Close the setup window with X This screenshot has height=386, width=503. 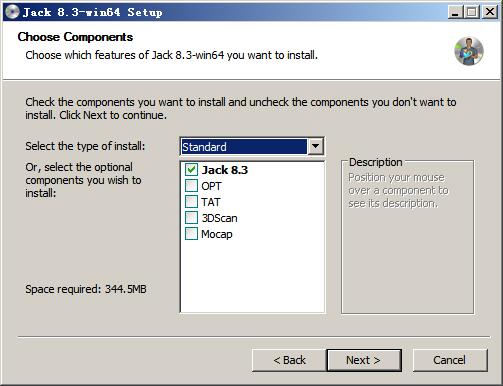pos(490,12)
